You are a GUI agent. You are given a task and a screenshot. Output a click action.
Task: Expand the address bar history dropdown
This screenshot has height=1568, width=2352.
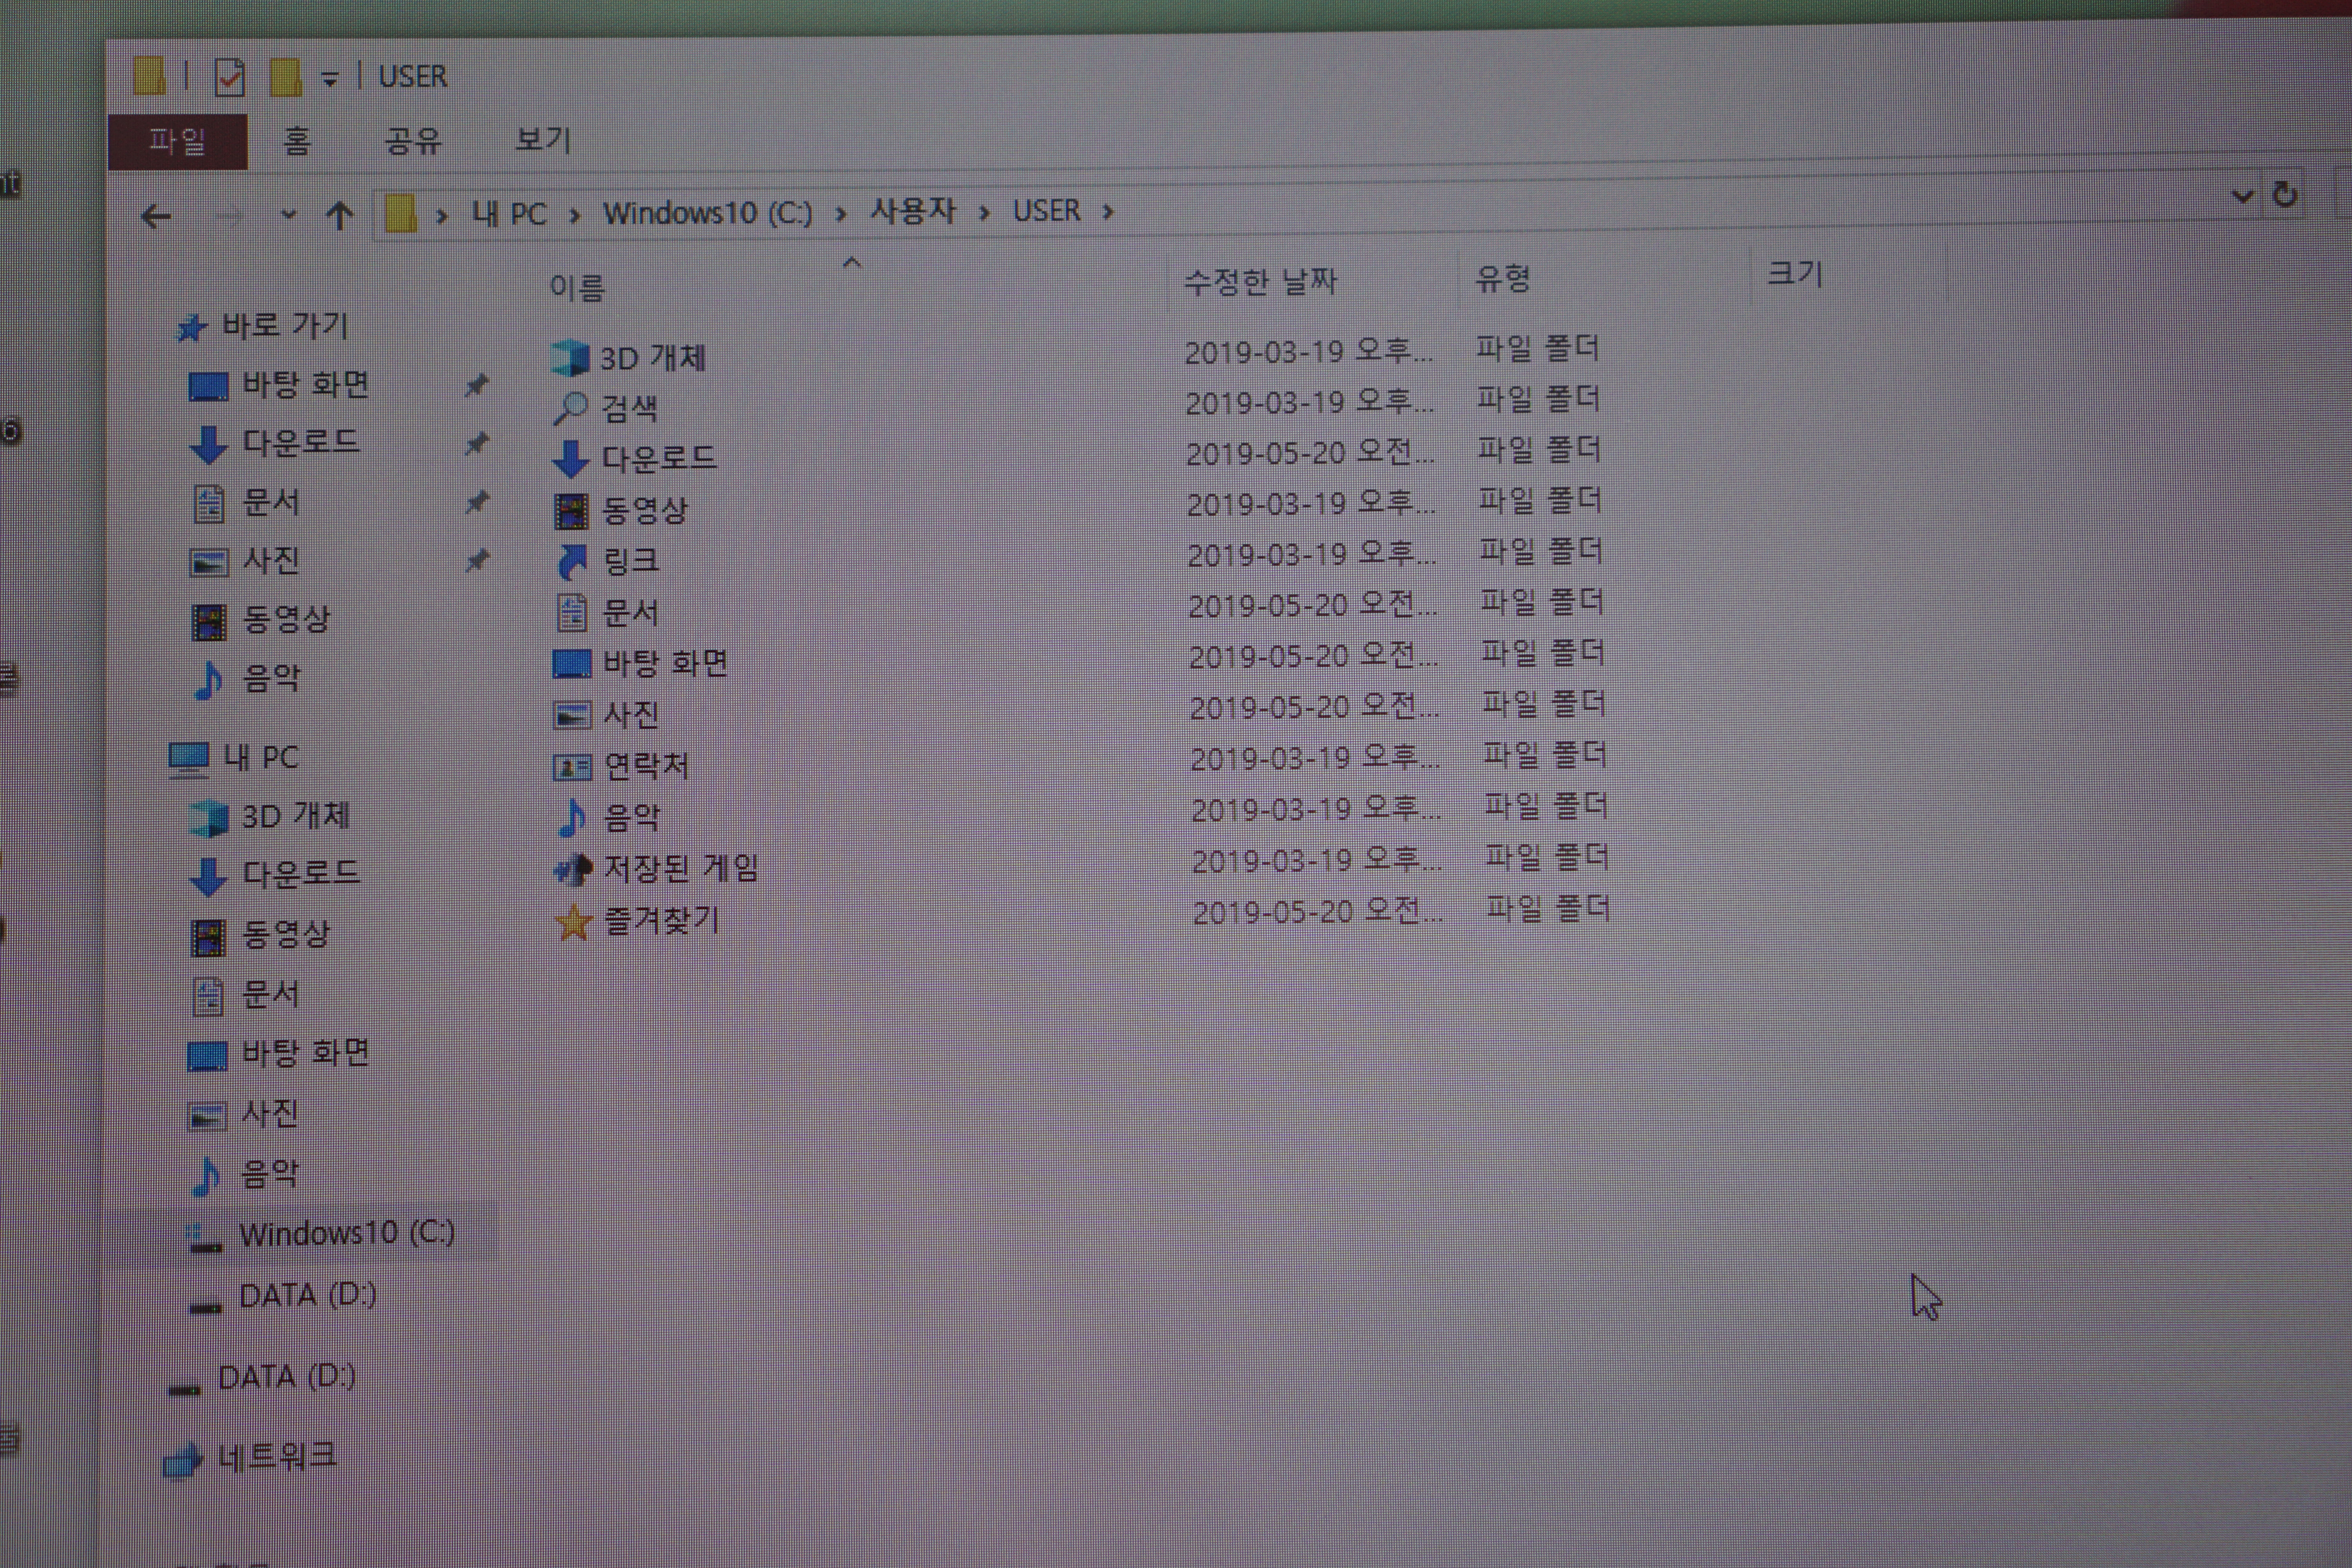[2243, 196]
